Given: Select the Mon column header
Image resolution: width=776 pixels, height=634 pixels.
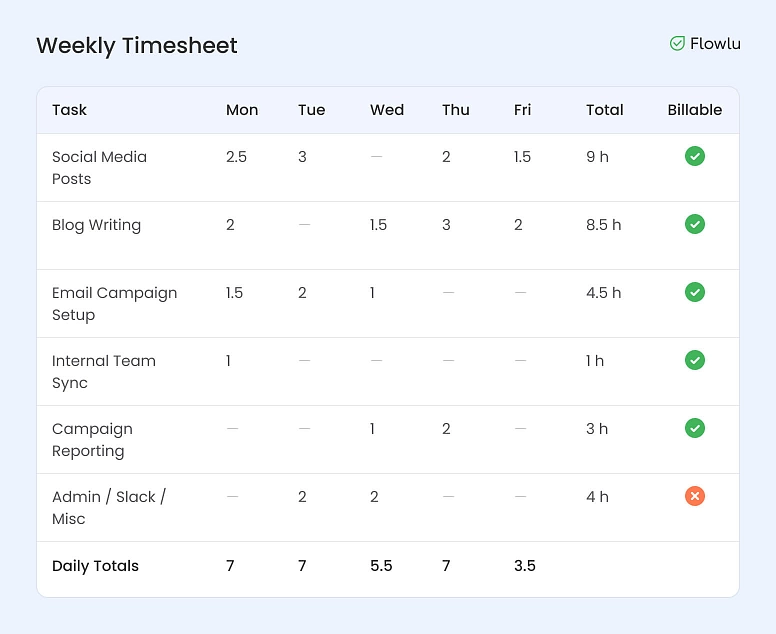Looking at the screenshot, I should point(242,110).
